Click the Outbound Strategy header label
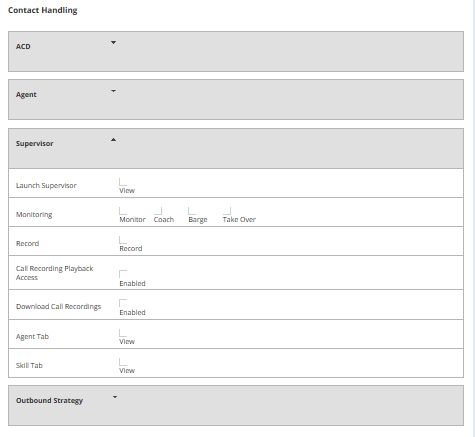The height and width of the screenshot is (437, 475). (x=49, y=401)
